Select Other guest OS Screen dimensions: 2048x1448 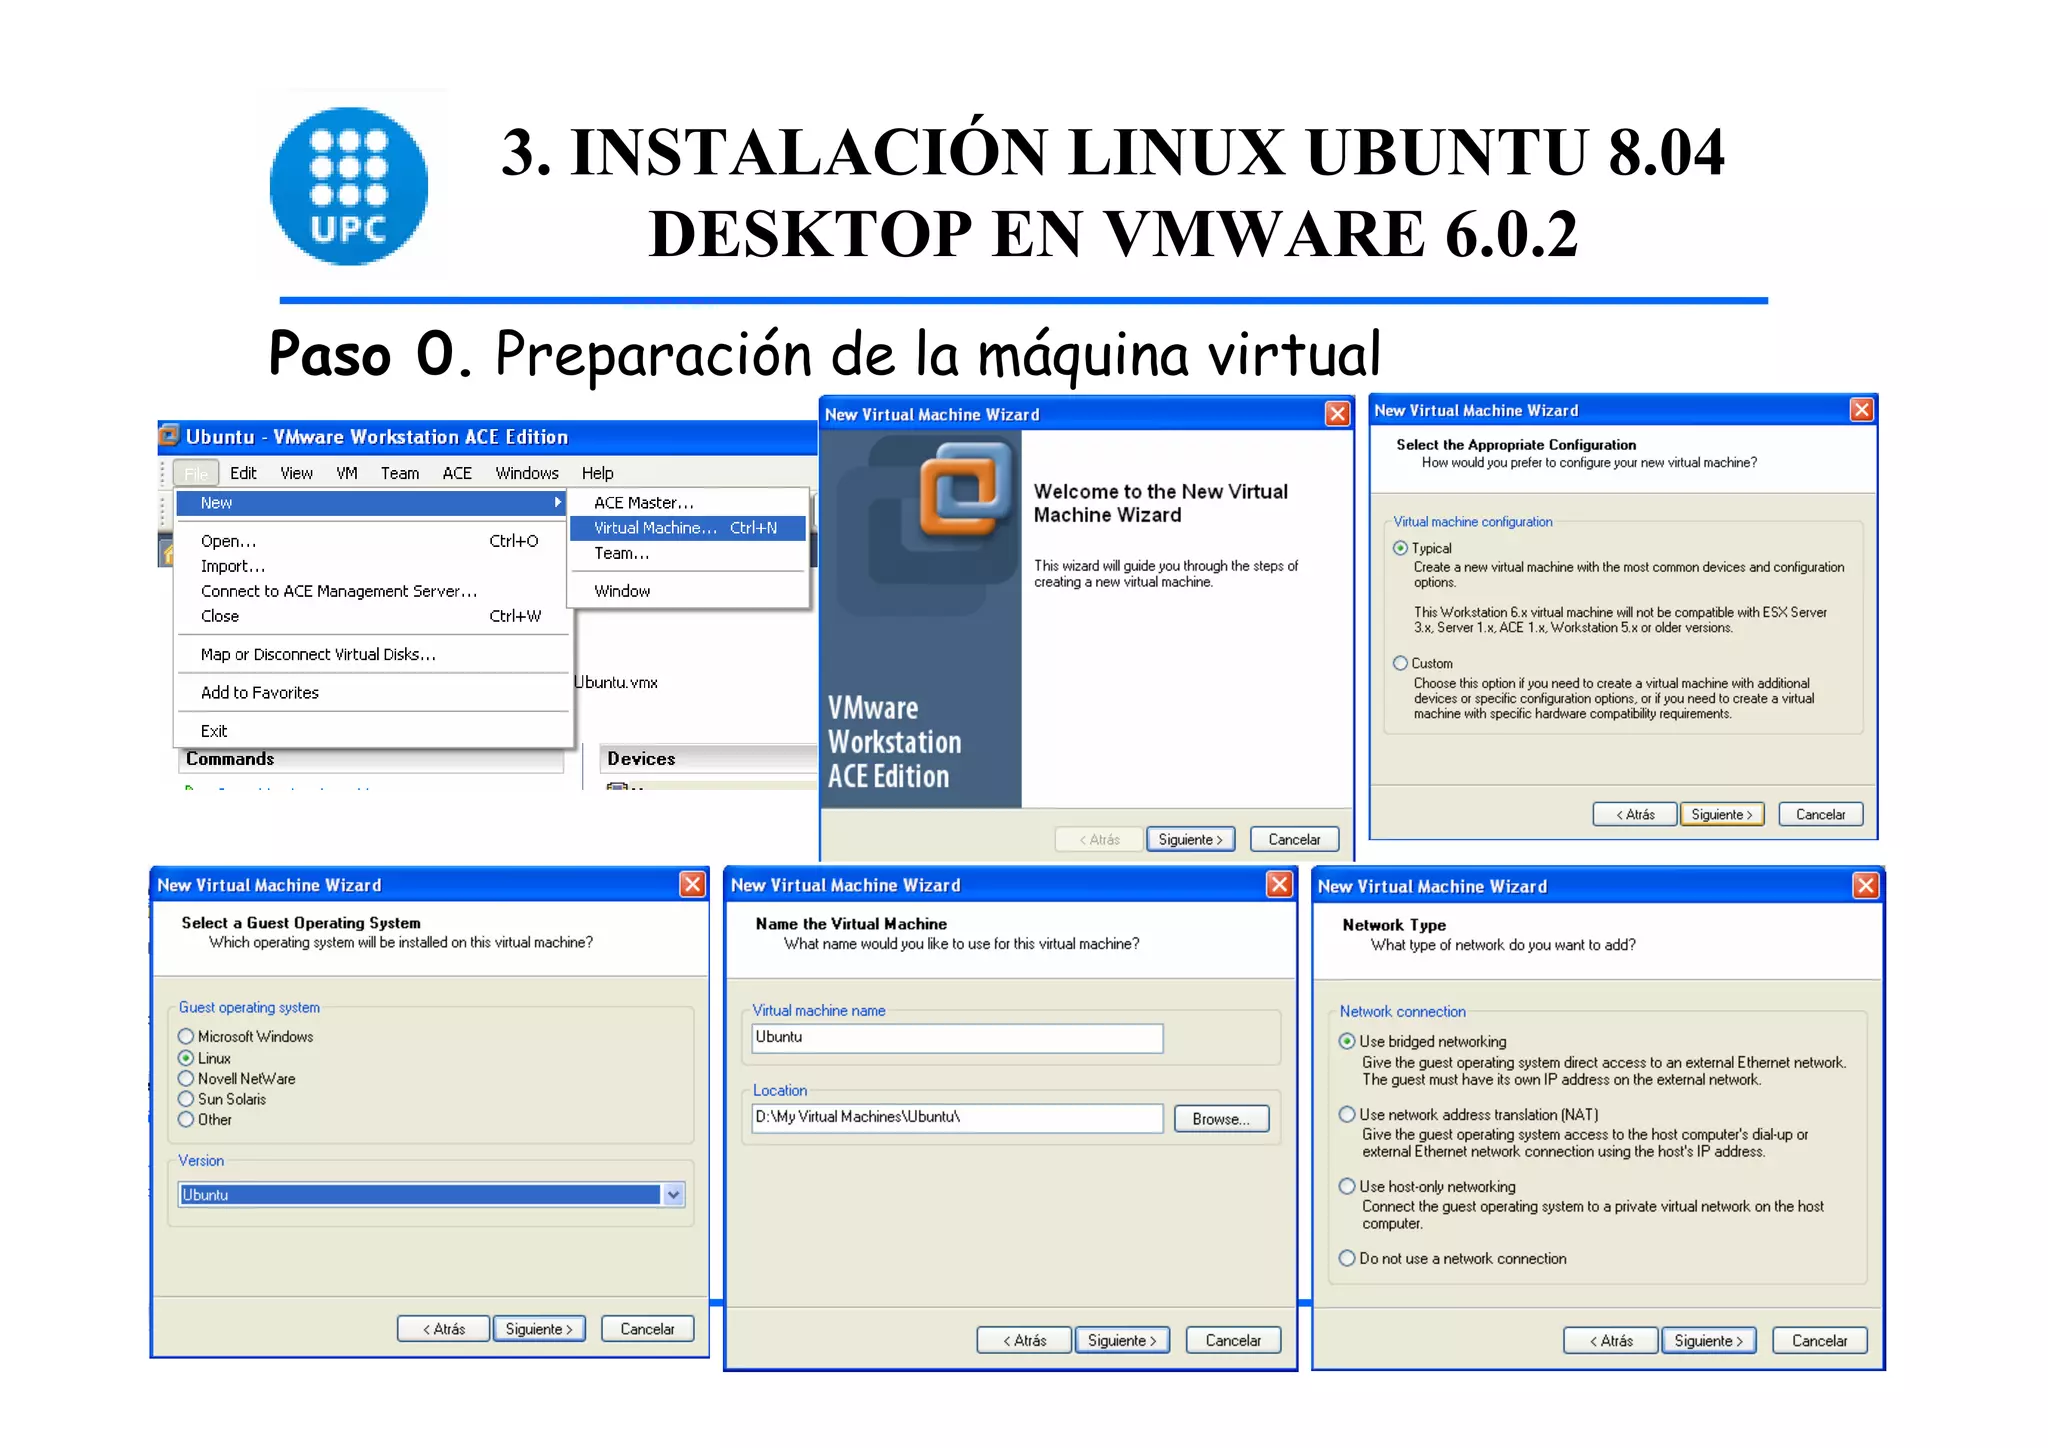coord(186,1119)
